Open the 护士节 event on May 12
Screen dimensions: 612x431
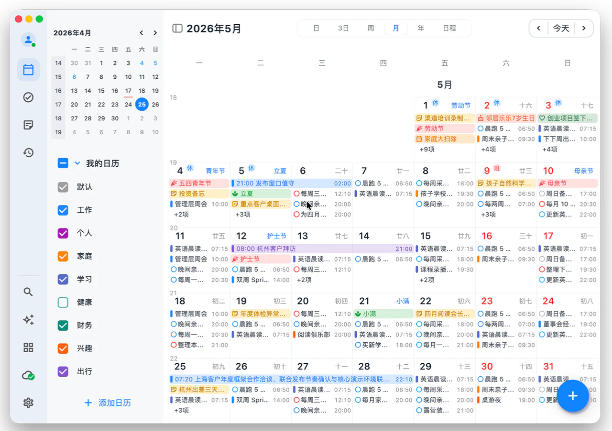261,259
